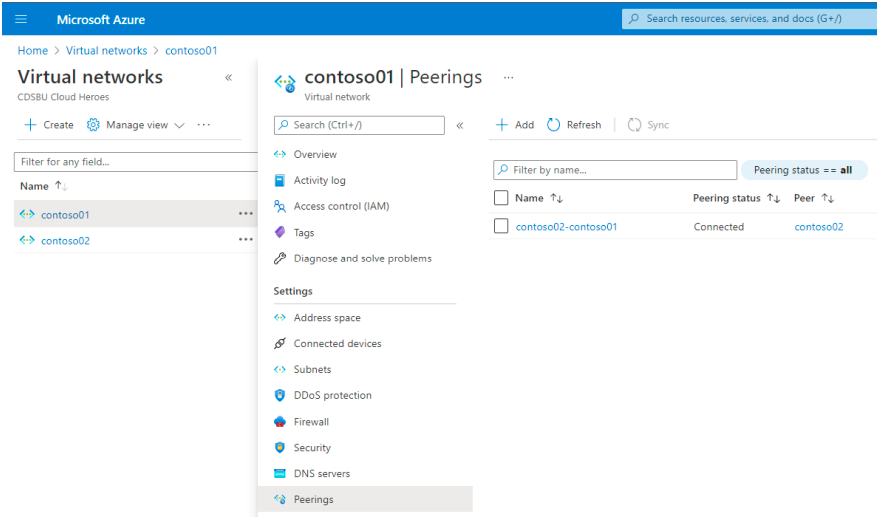Click the Subnets icon
The height and width of the screenshot is (529, 882).
[280, 369]
